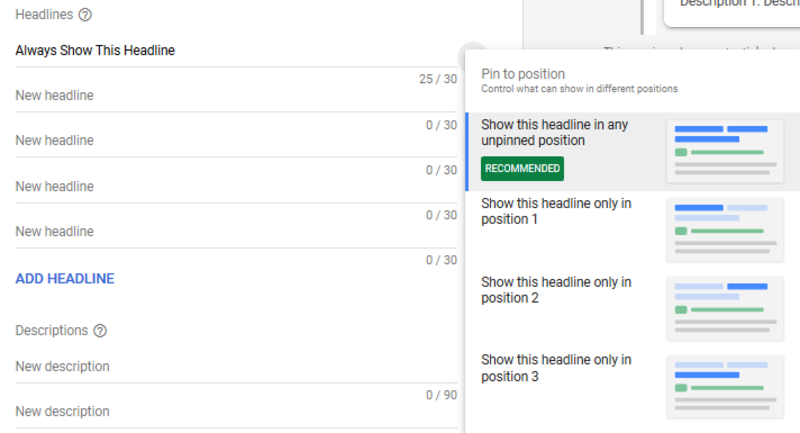Screen dimensions: 800x433
Task: Click the green RECOMMENDED badge
Action: [522, 169]
